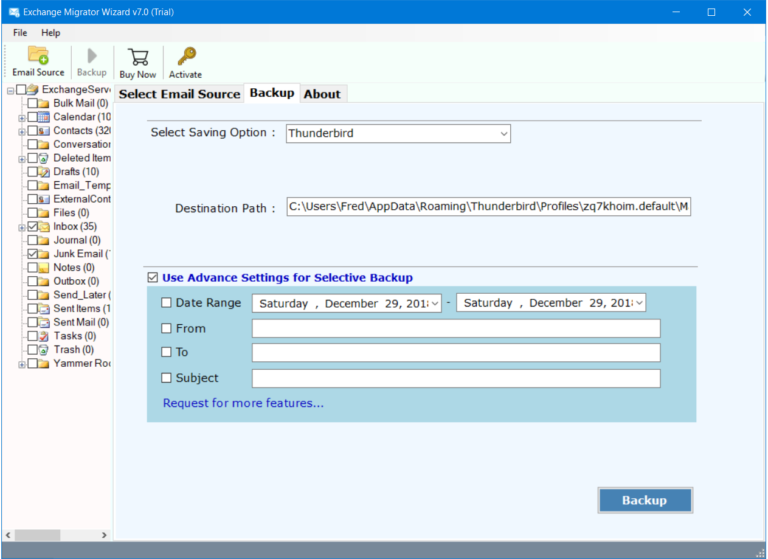Click the Drafts folder icon
The height and width of the screenshot is (559, 768).
click(44, 172)
